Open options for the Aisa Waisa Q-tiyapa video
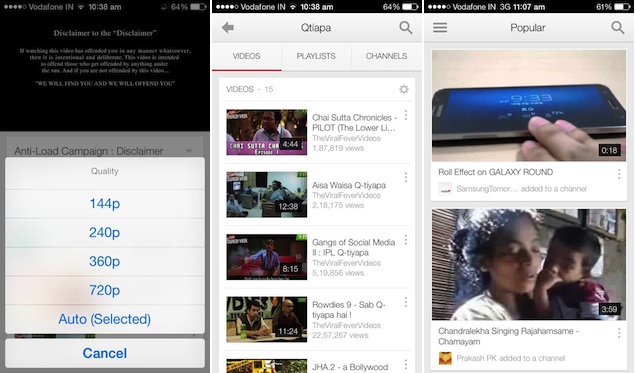The height and width of the screenshot is (373, 635). click(x=406, y=177)
